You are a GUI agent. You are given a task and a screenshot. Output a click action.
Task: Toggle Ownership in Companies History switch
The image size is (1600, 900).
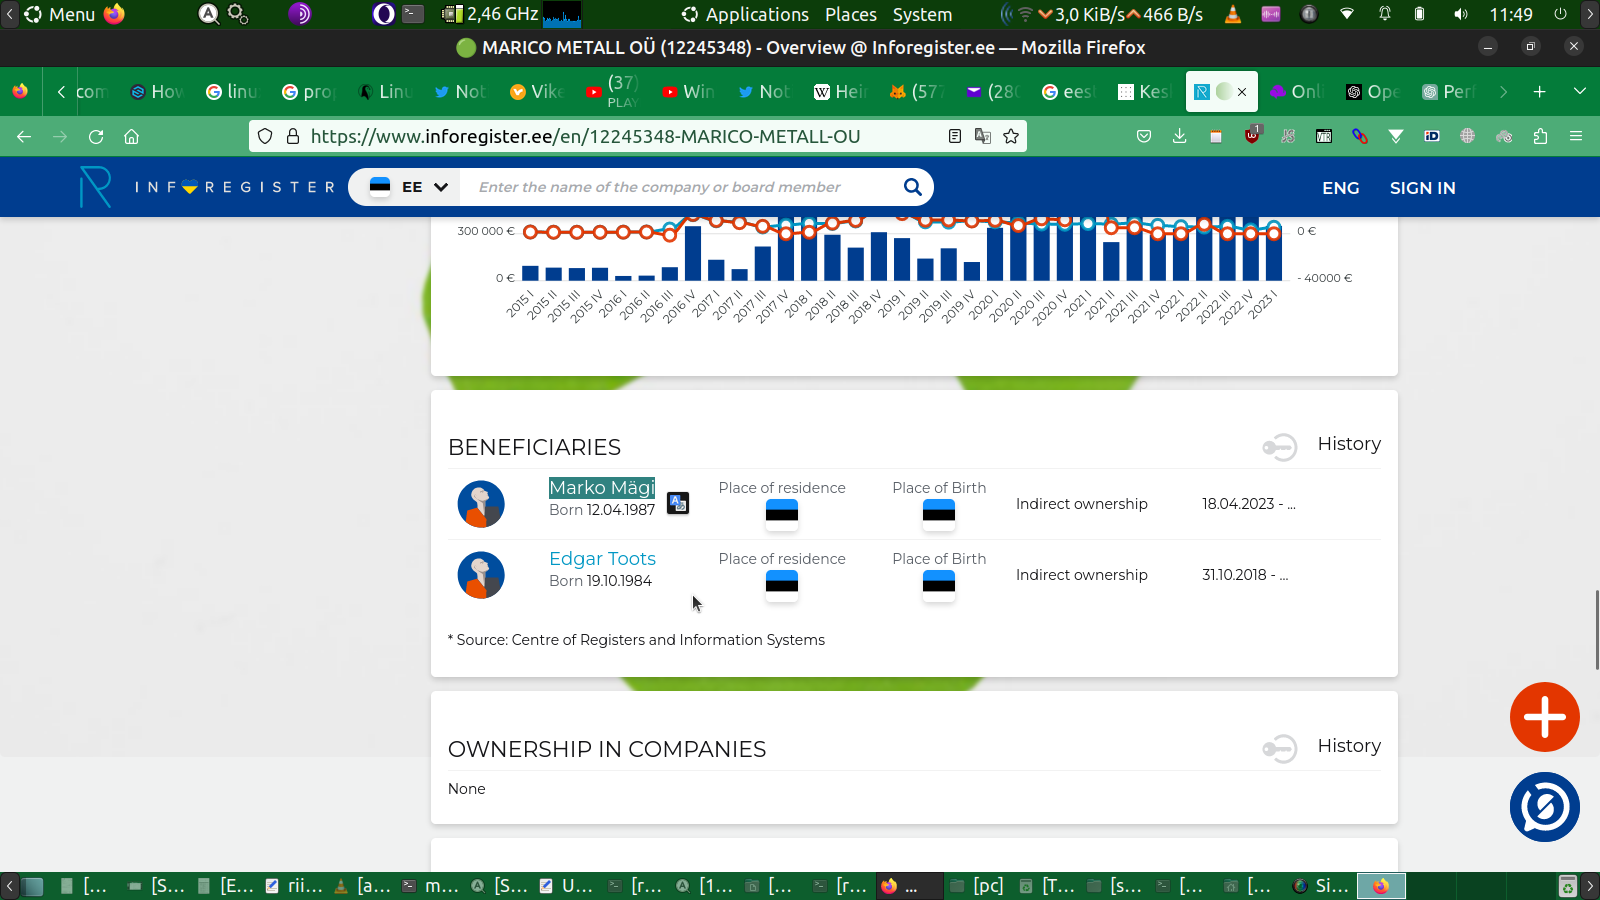tap(1279, 748)
